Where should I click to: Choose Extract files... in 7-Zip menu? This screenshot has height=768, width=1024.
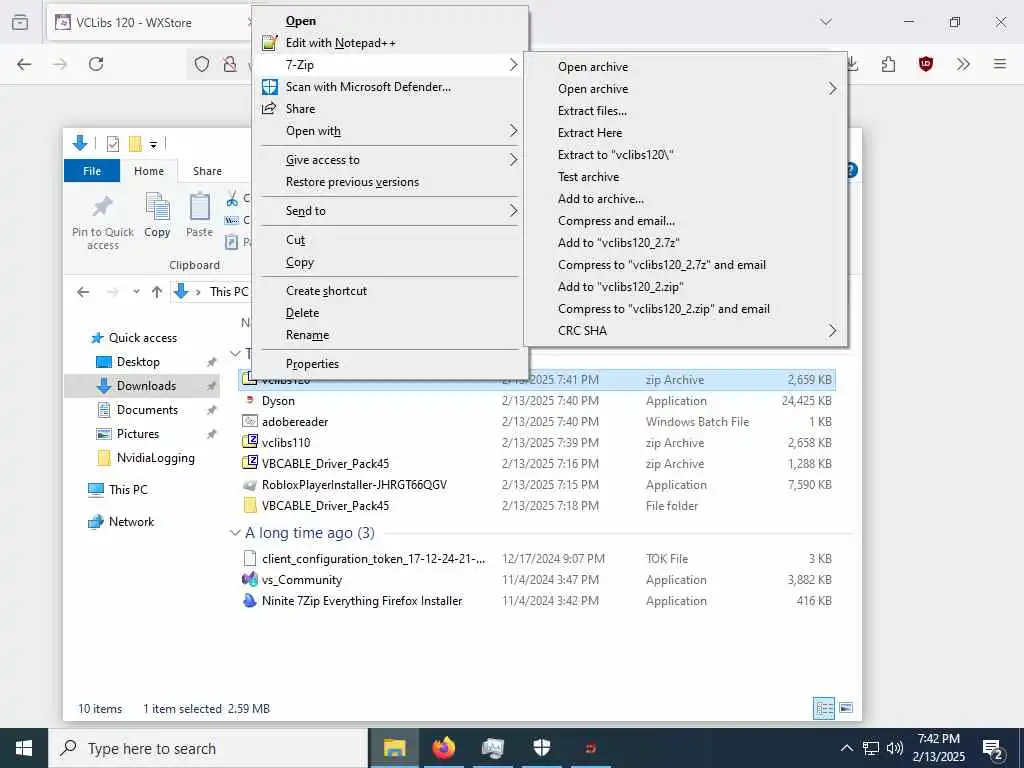click(686, 111)
